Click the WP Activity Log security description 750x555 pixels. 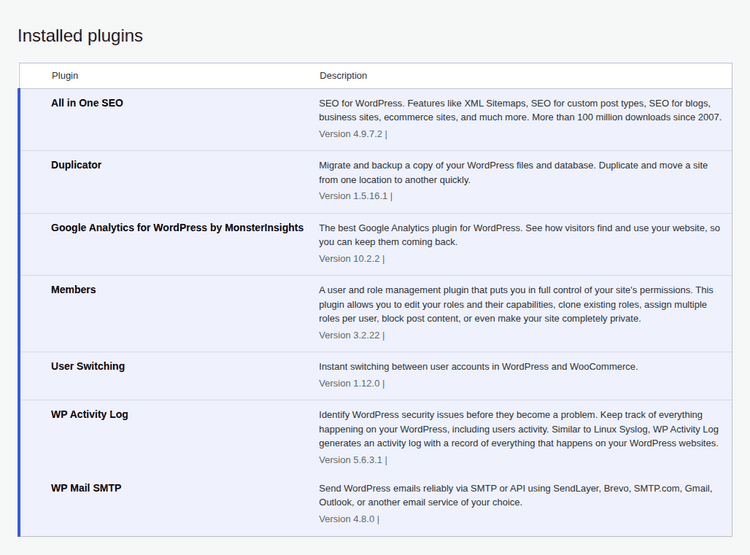519,429
